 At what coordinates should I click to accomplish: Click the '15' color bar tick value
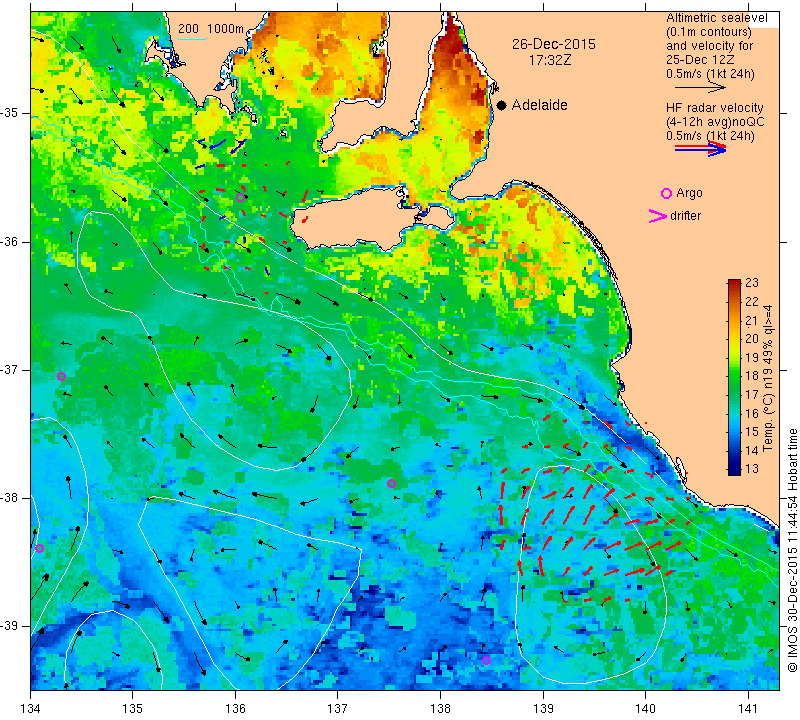(x=752, y=432)
